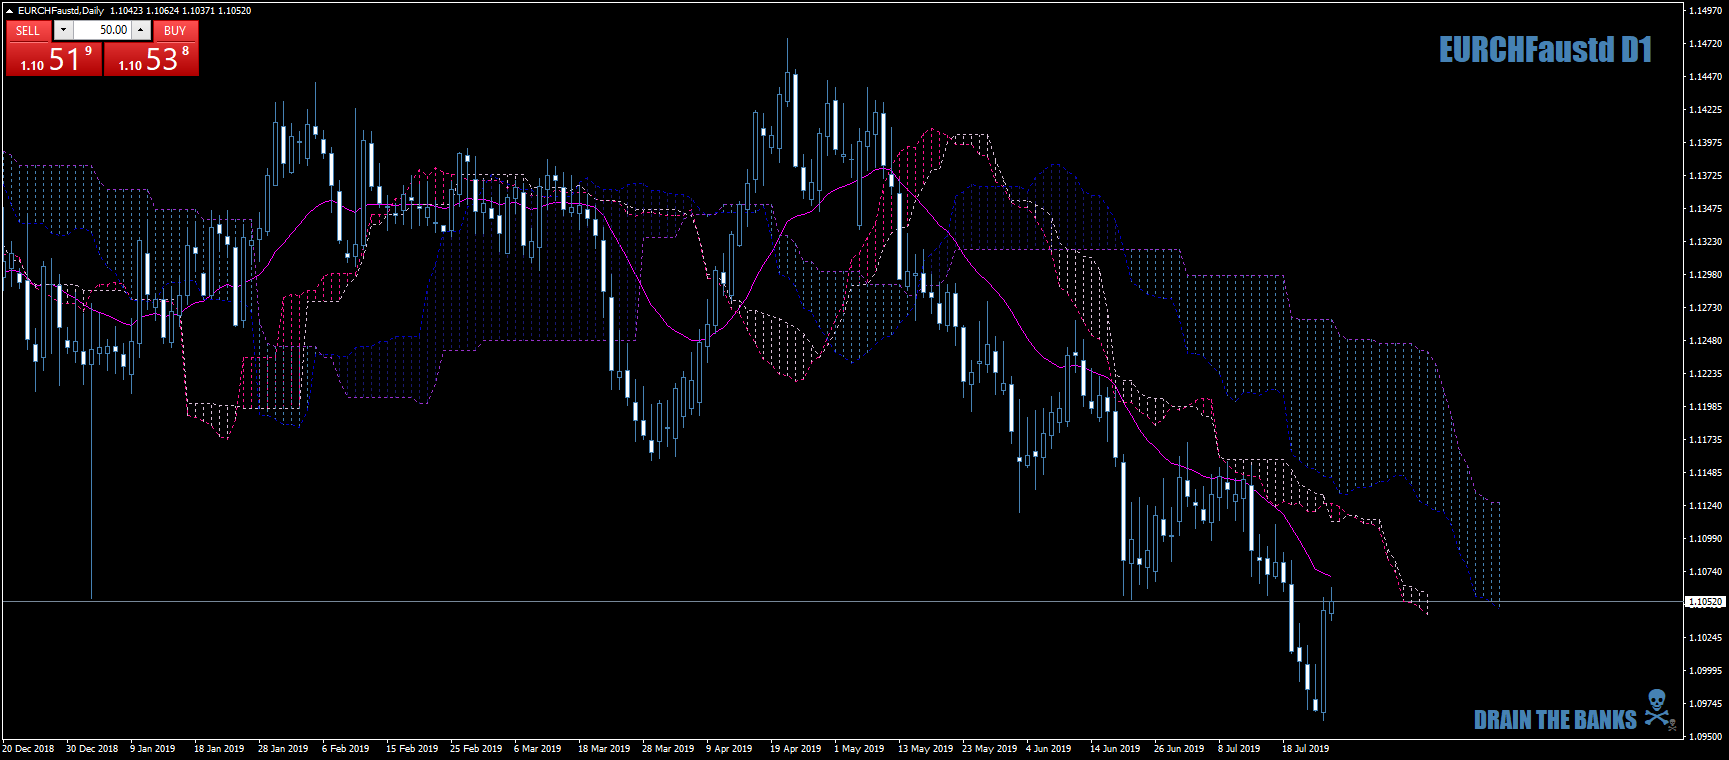Collapse the one-click trading panel triangle
Screen dimensions: 1729x760
click(x=10, y=11)
